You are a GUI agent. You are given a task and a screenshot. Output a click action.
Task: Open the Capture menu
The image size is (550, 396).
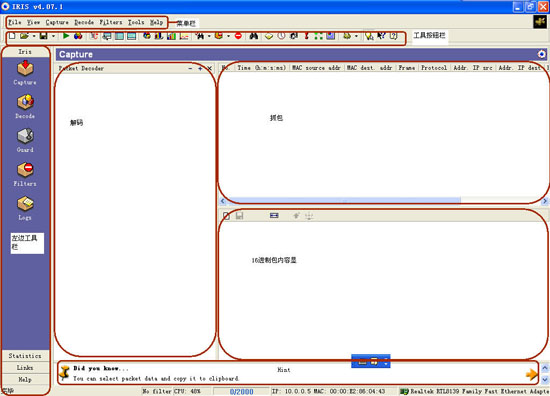pyautogui.click(x=57, y=22)
